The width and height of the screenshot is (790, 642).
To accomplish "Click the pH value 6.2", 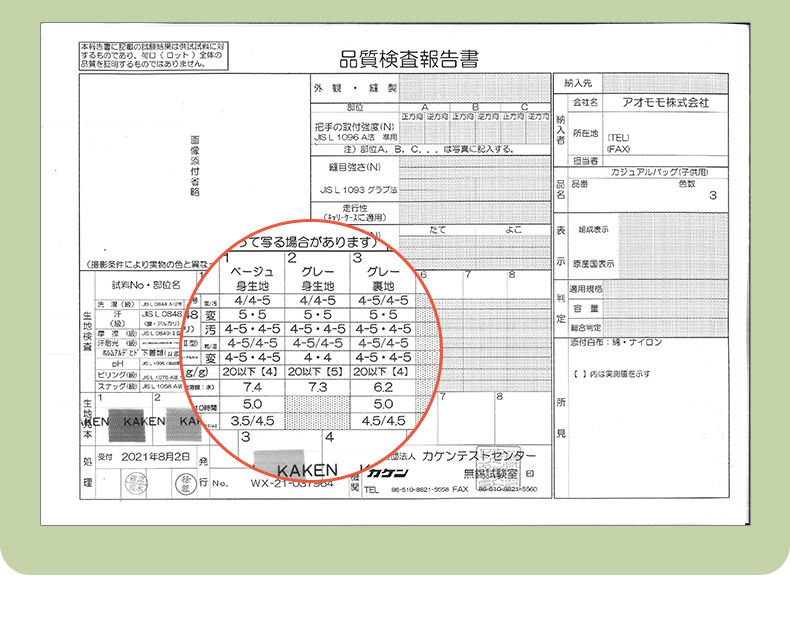I will pos(383,386).
